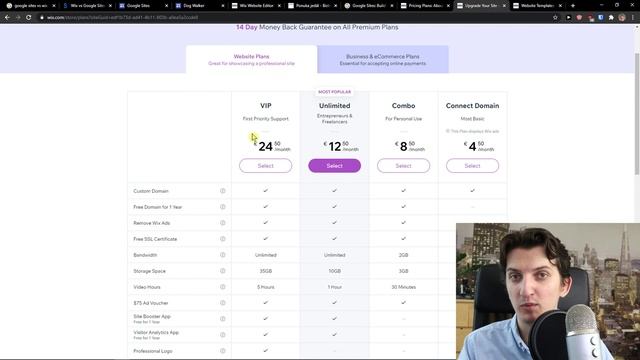Open info icon for Site Booster App row
This screenshot has width=640, height=360.
point(223,319)
